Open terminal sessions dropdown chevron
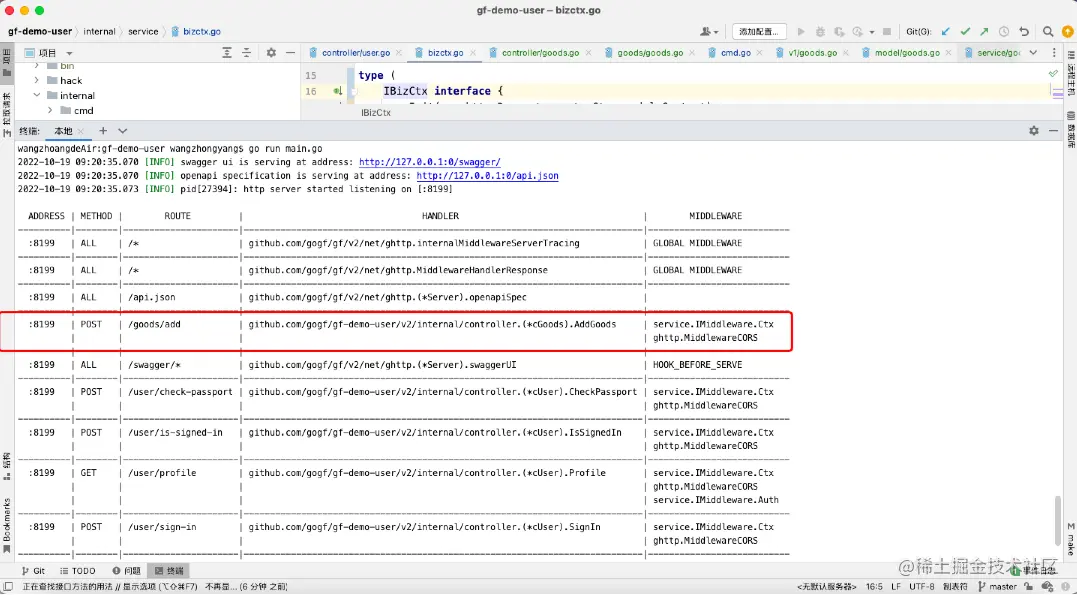1077x595 pixels. pyautogui.click(x=122, y=131)
